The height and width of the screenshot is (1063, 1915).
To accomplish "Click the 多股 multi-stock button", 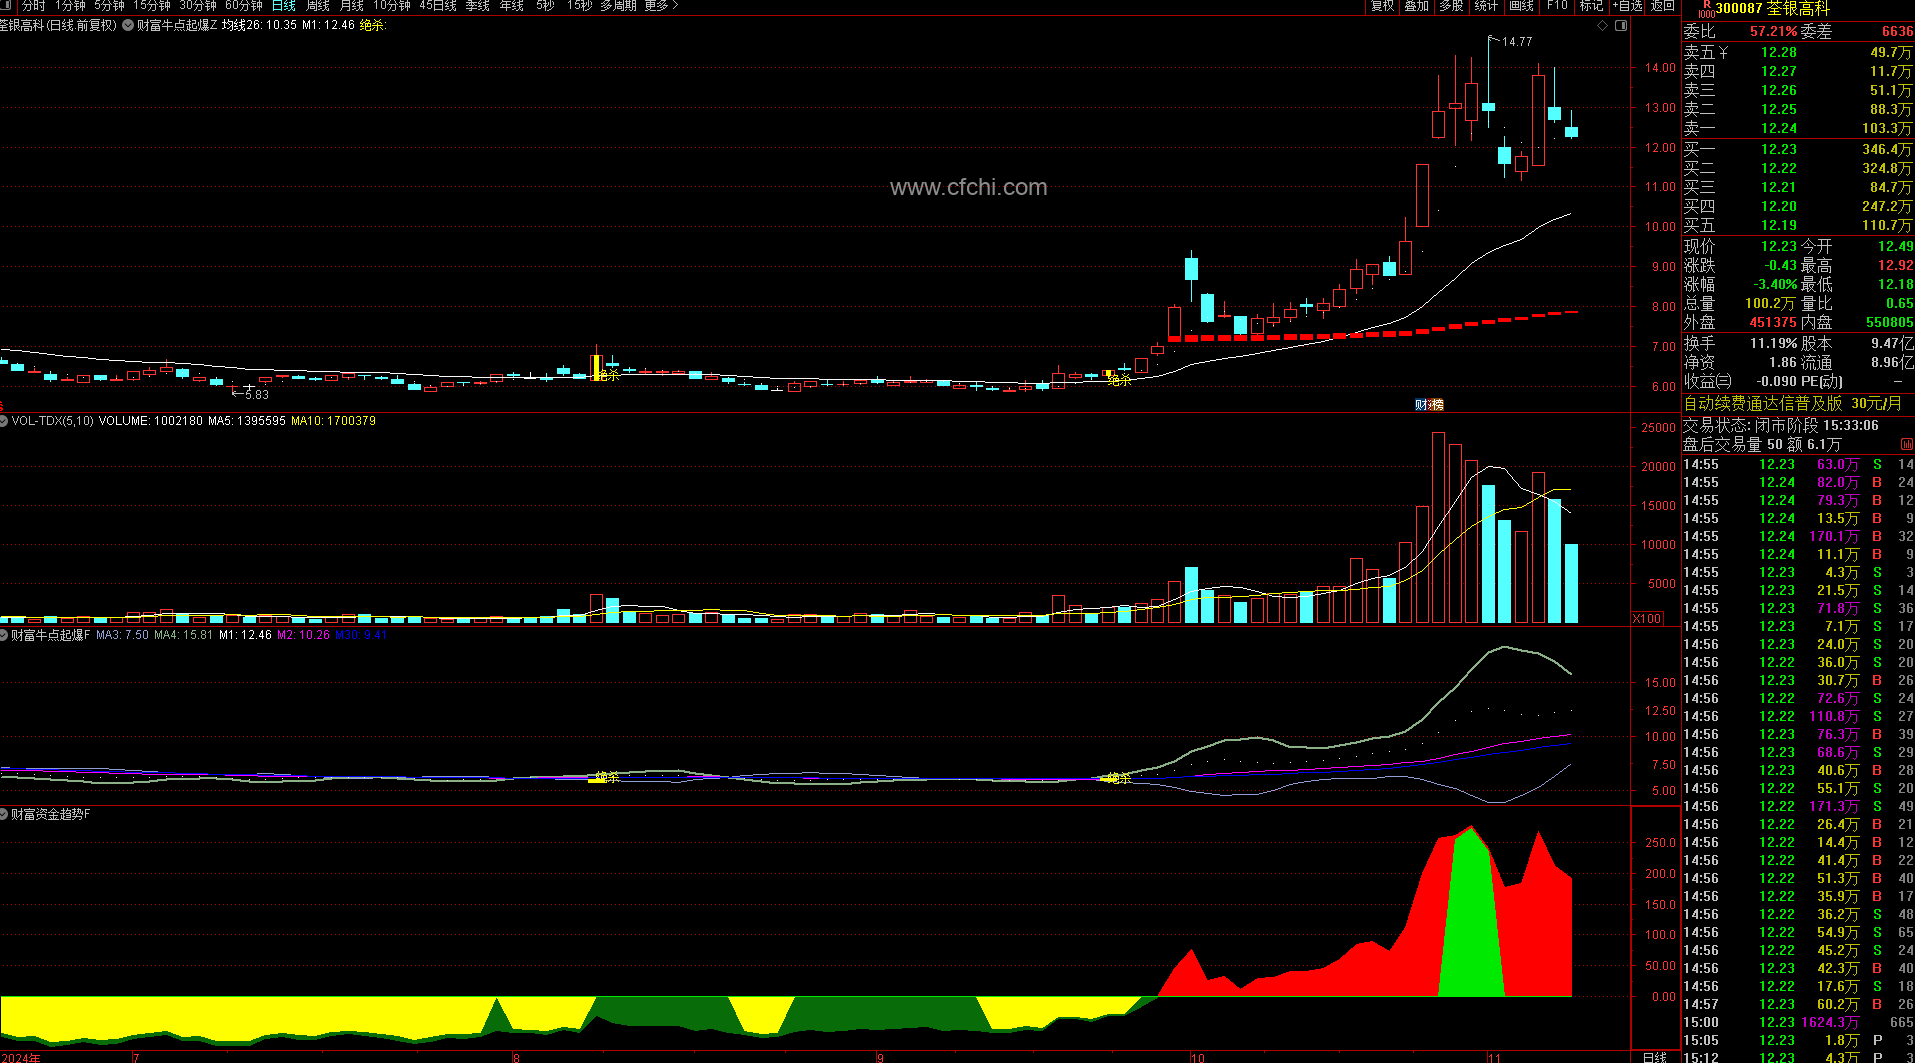I will pyautogui.click(x=1451, y=6).
